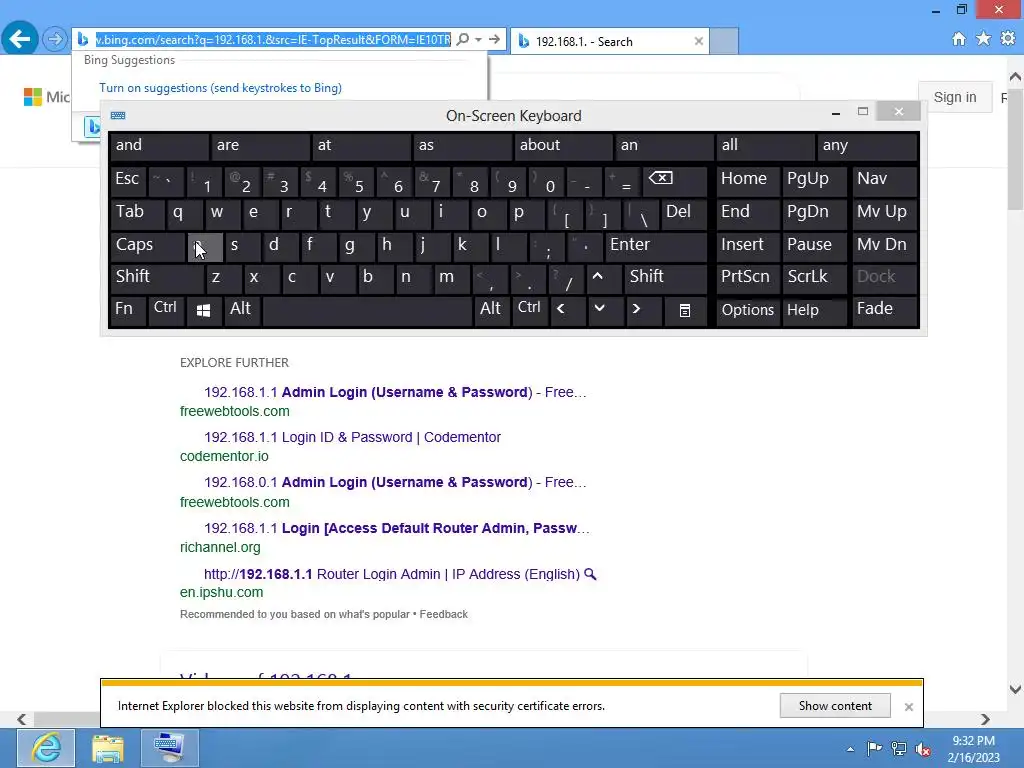Open a new blank tab

pyautogui.click(x=724, y=41)
